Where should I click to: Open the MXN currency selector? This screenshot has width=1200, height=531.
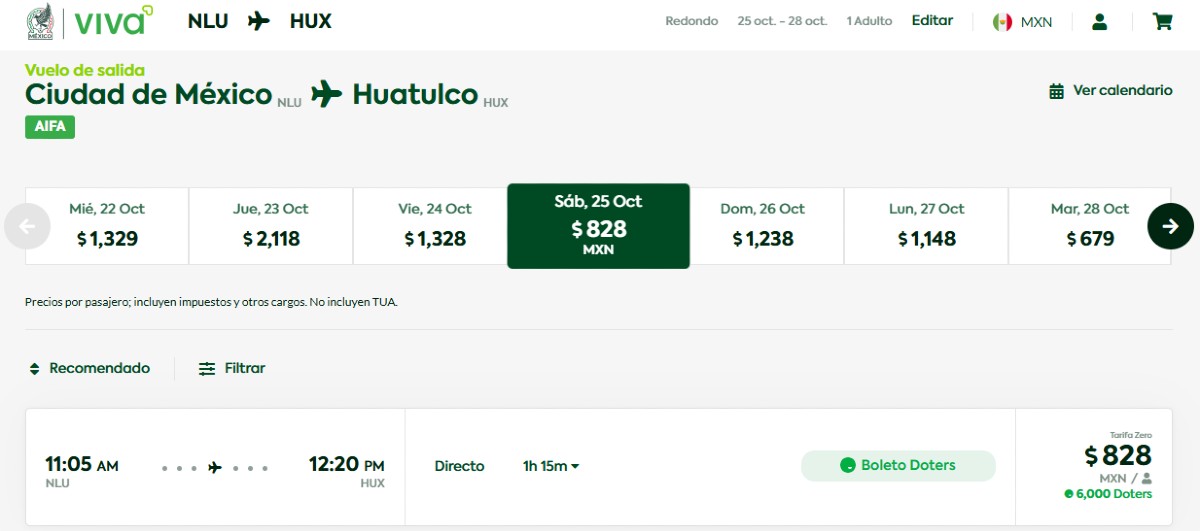[1036, 22]
